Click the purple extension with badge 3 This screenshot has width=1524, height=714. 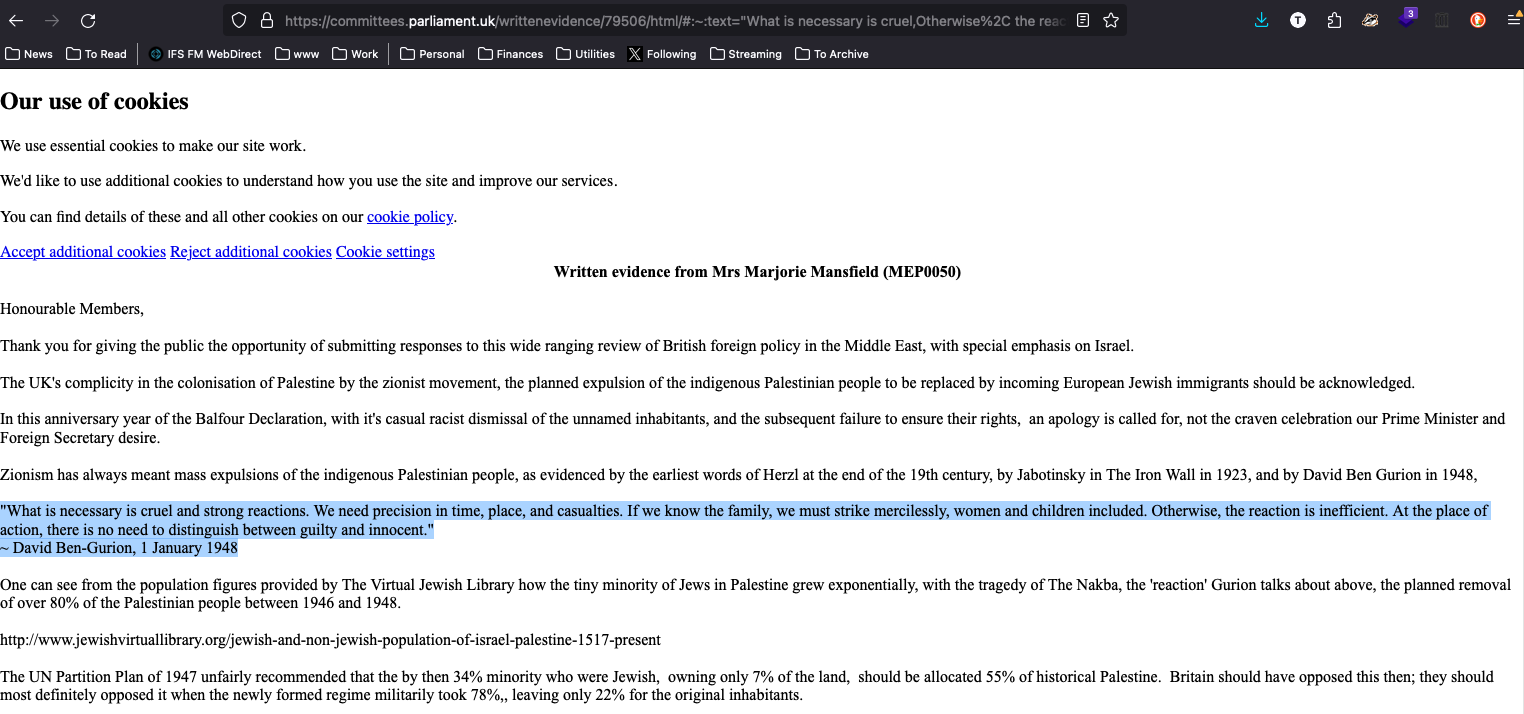click(1406, 21)
